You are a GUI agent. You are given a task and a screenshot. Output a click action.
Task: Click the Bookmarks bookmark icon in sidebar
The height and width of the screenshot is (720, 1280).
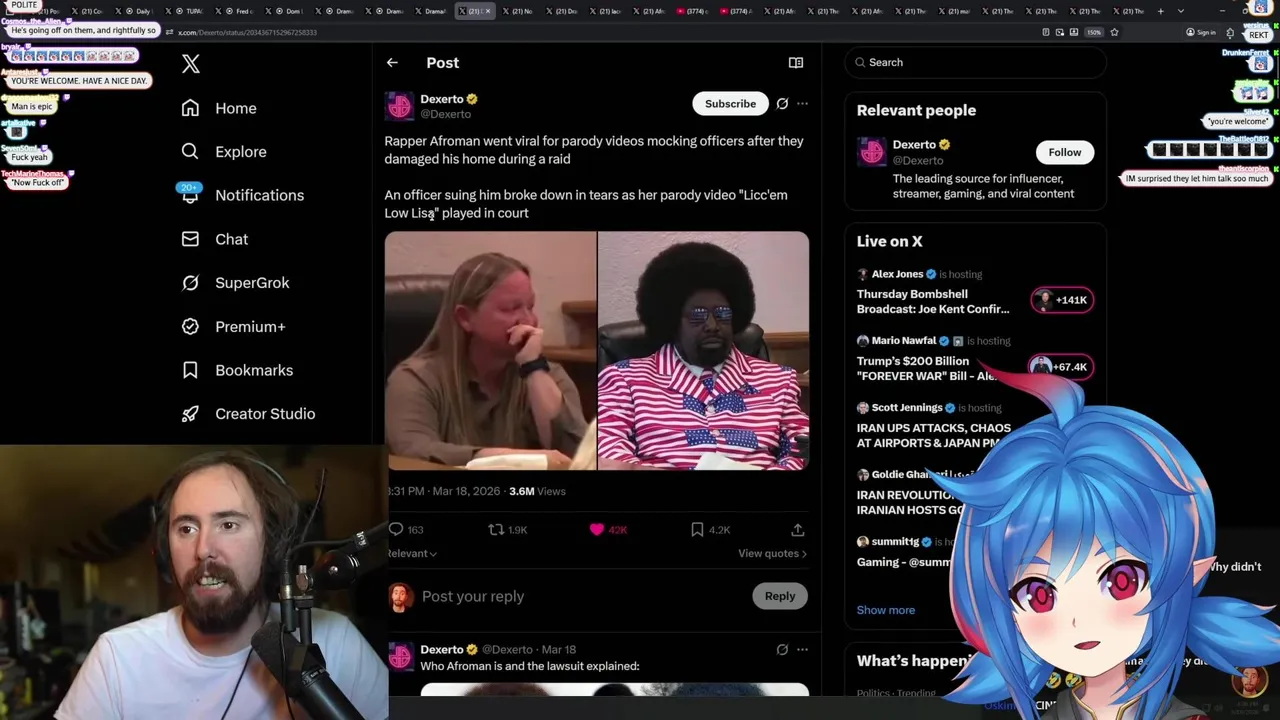190,370
